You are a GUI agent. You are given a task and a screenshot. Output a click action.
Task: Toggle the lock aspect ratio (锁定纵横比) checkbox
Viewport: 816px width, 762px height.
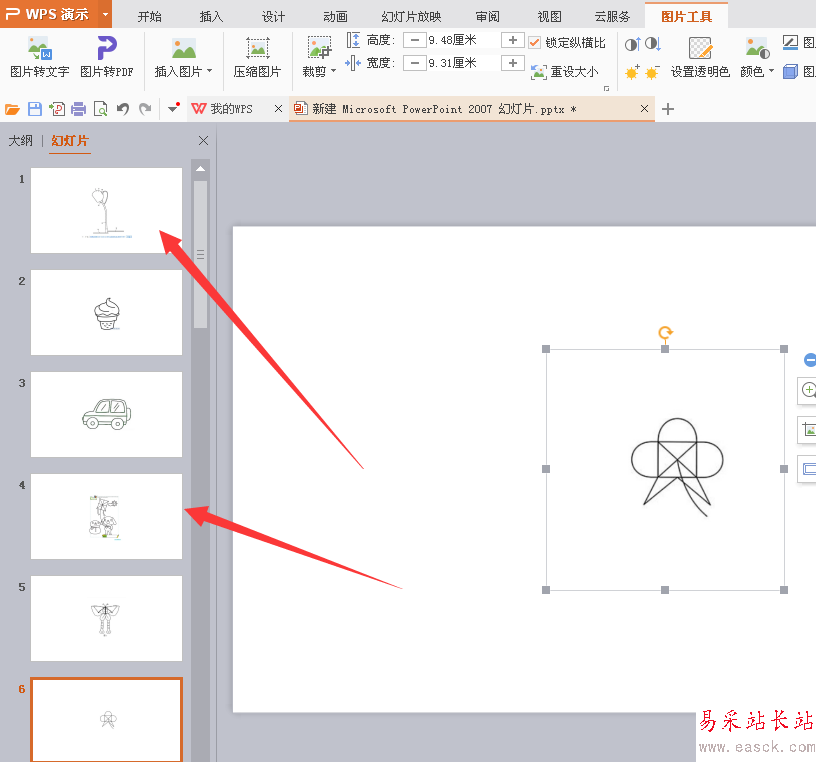pos(534,42)
